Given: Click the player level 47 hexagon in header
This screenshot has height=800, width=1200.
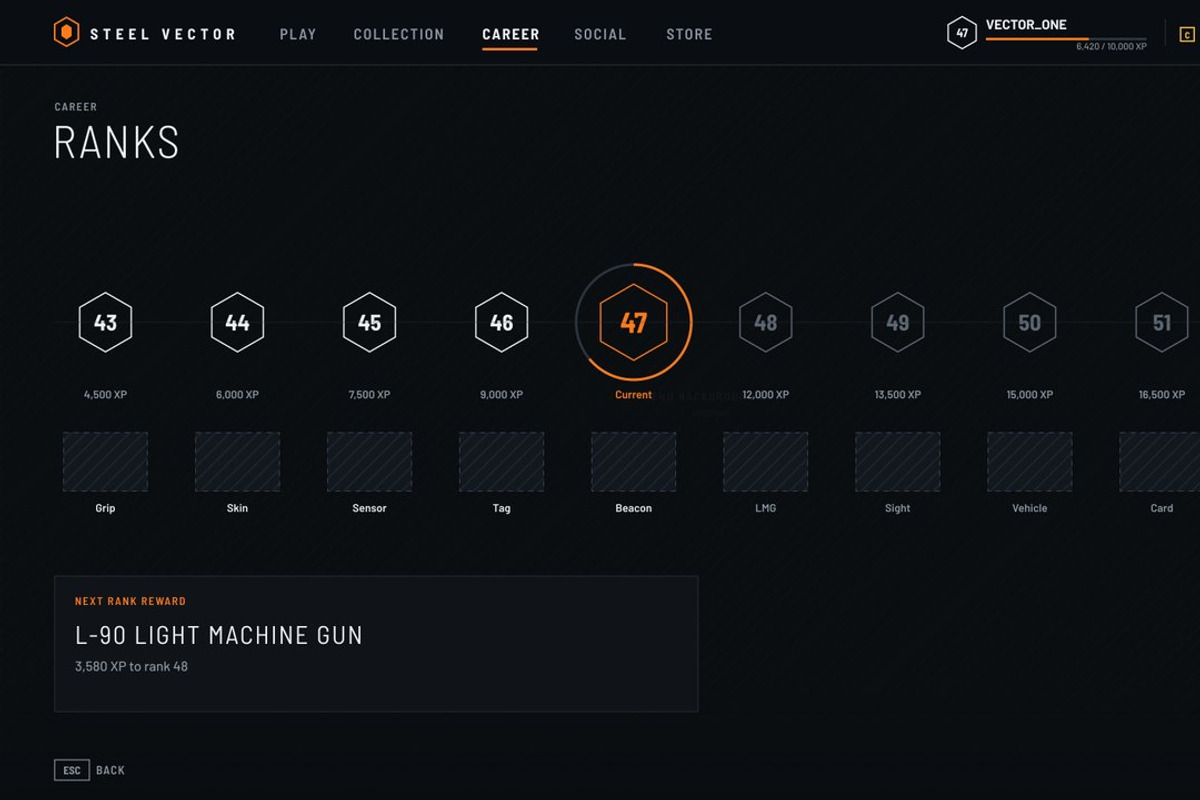Looking at the screenshot, I should click(x=961, y=33).
